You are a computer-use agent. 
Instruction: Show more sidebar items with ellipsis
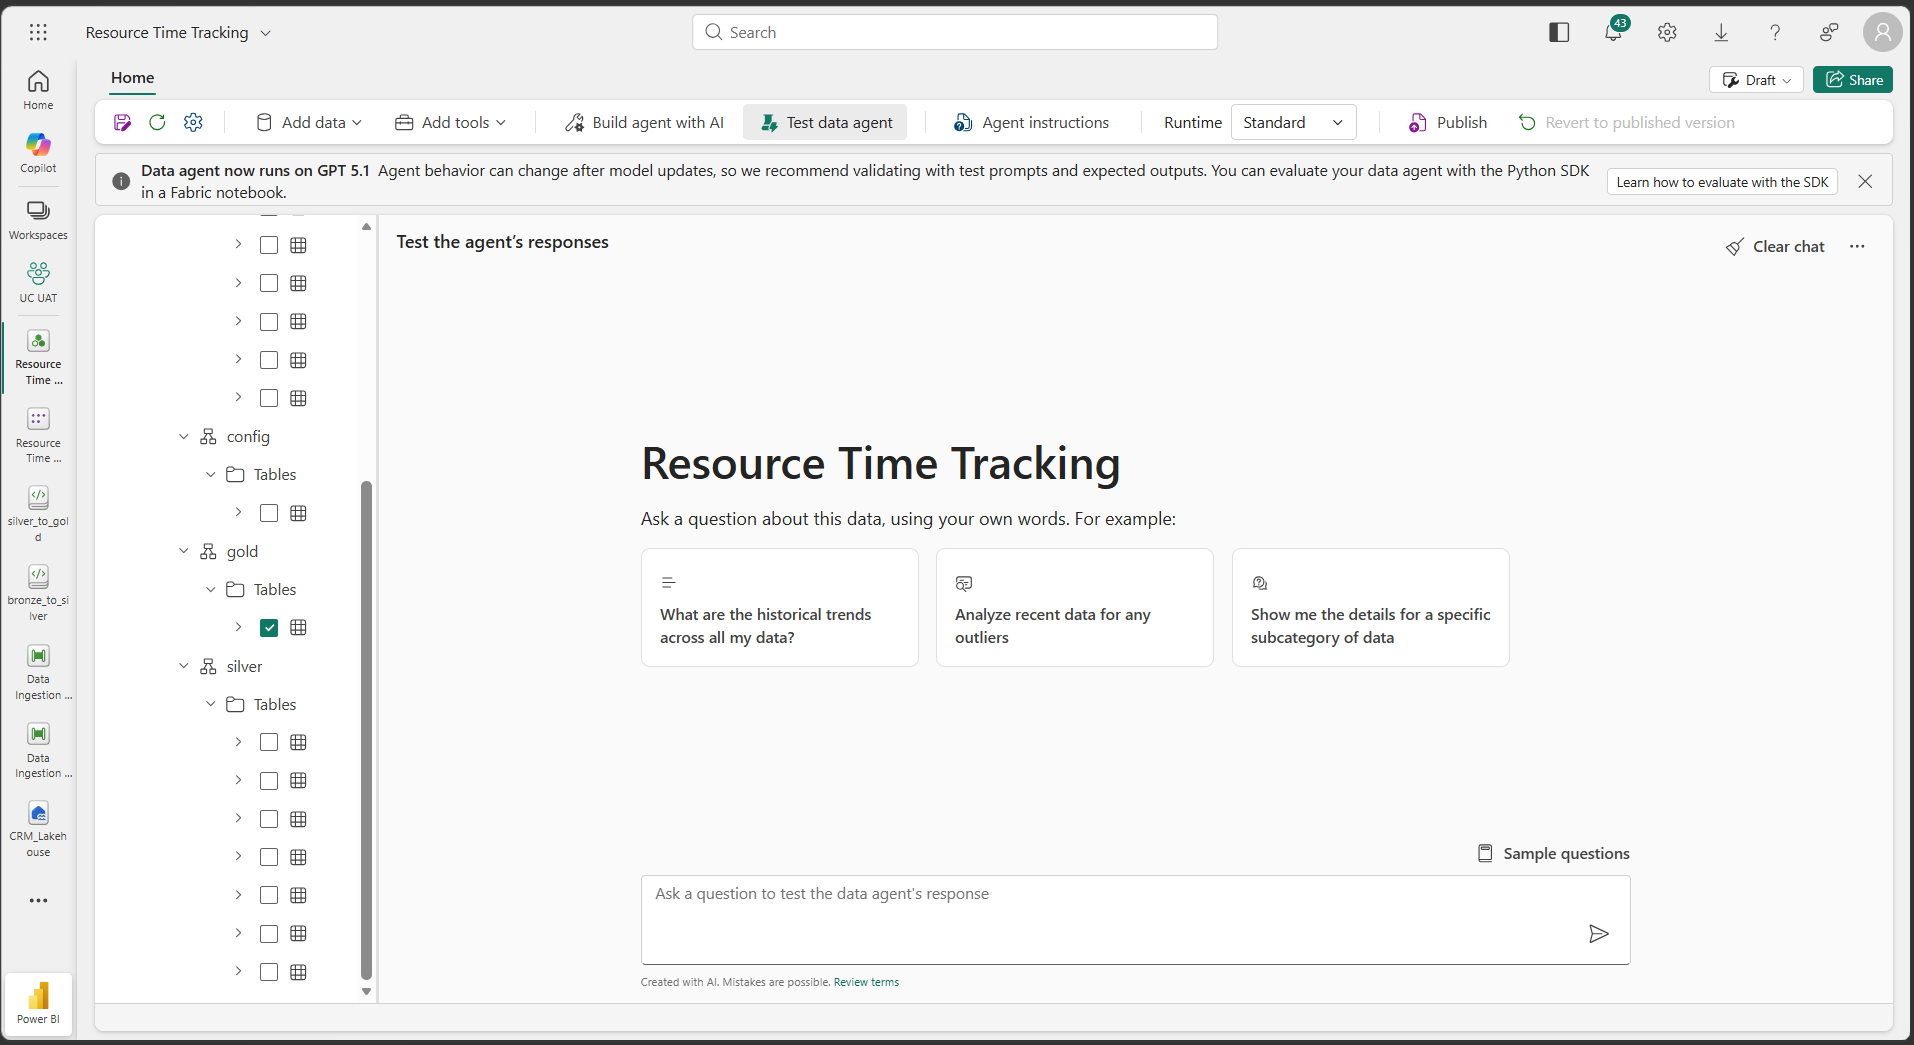(38, 900)
